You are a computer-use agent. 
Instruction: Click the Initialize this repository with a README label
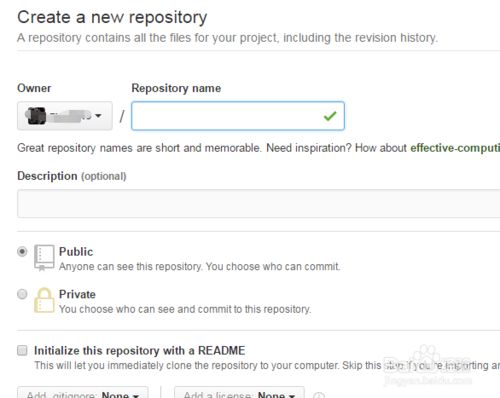(x=140, y=351)
